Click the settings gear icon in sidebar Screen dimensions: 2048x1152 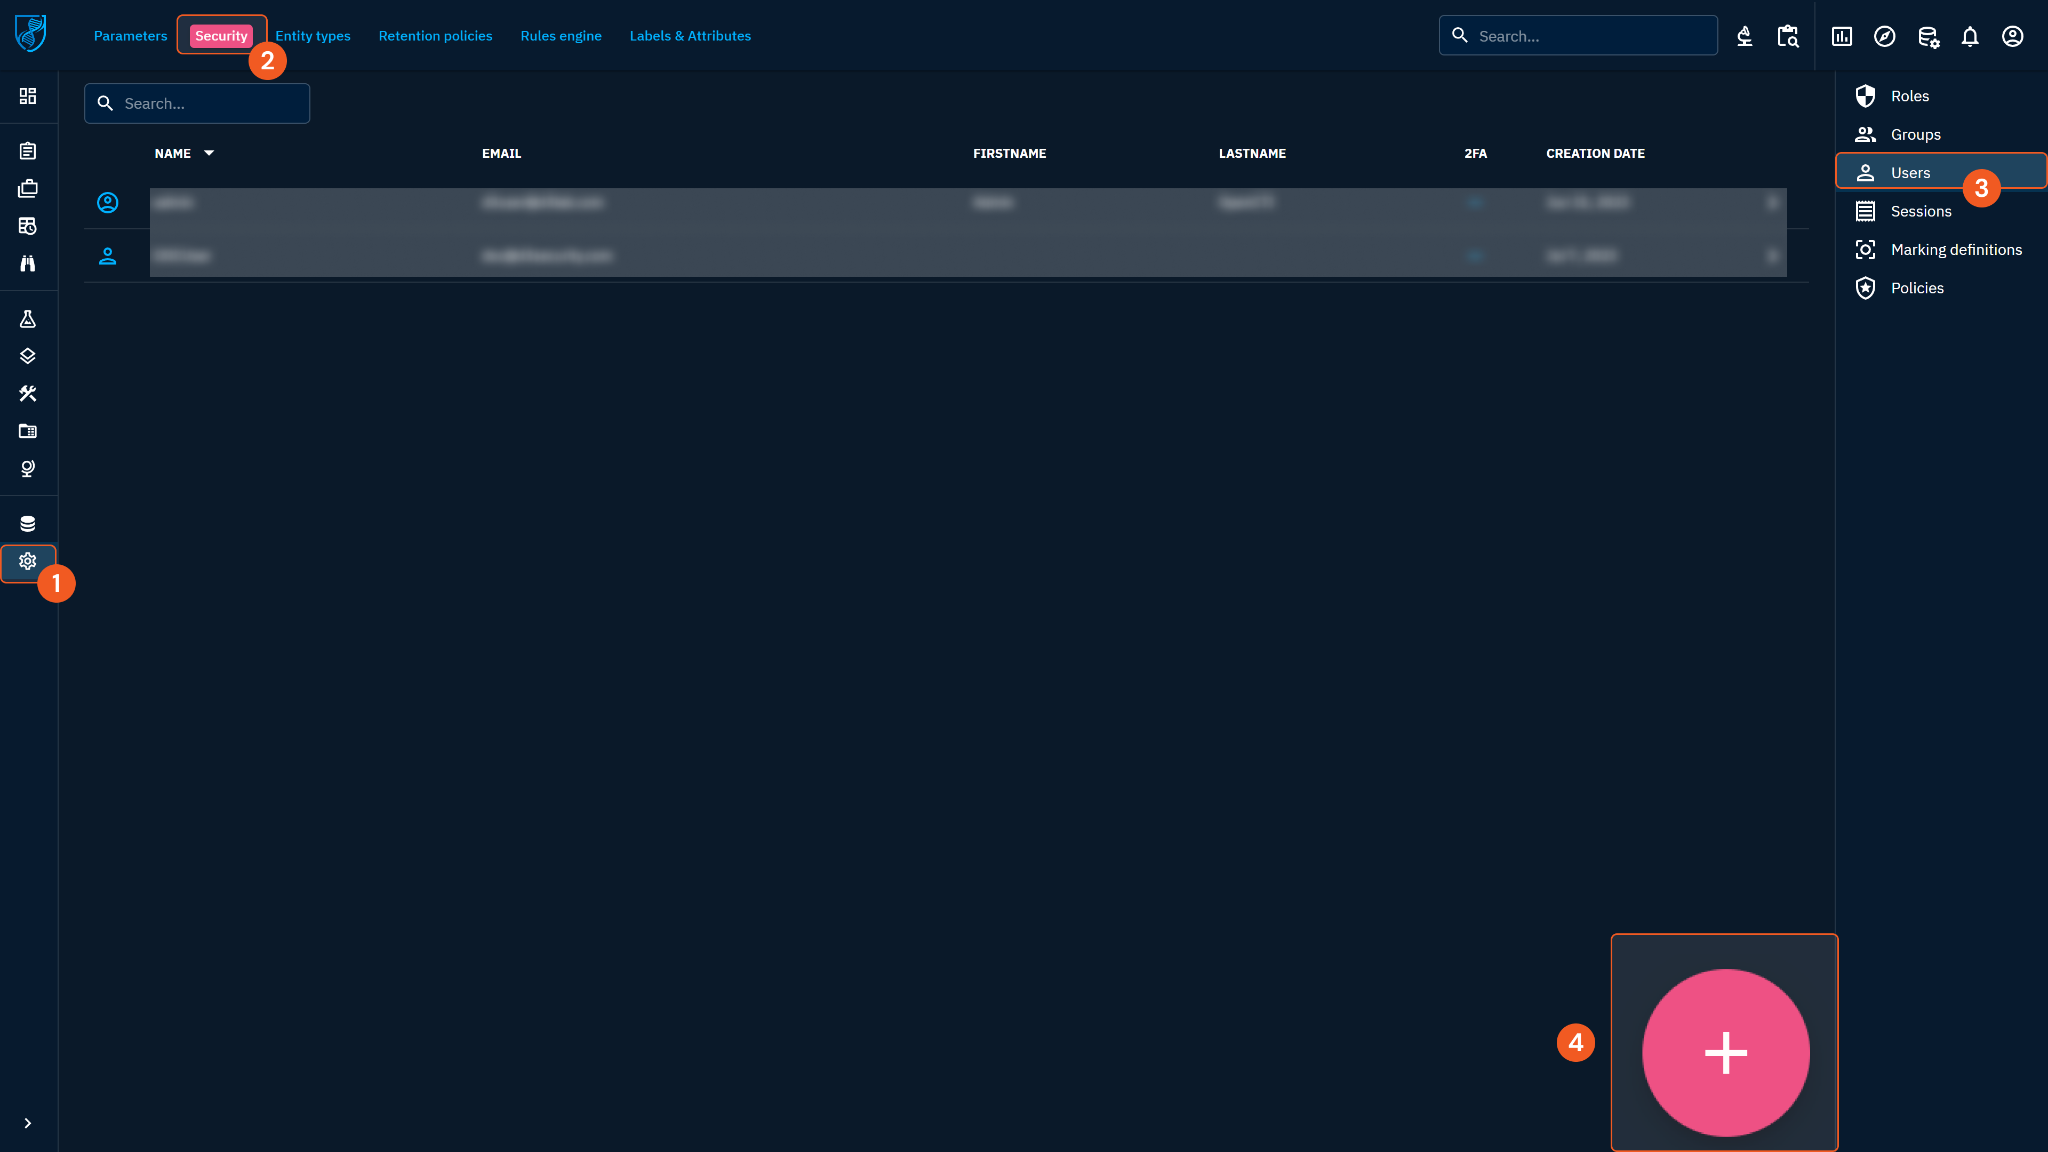pyautogui.click(x=28, y=561)
